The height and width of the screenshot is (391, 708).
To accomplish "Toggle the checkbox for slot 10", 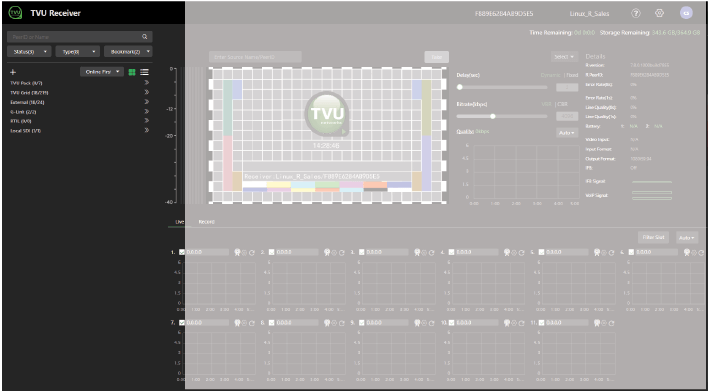I will 452,323.
